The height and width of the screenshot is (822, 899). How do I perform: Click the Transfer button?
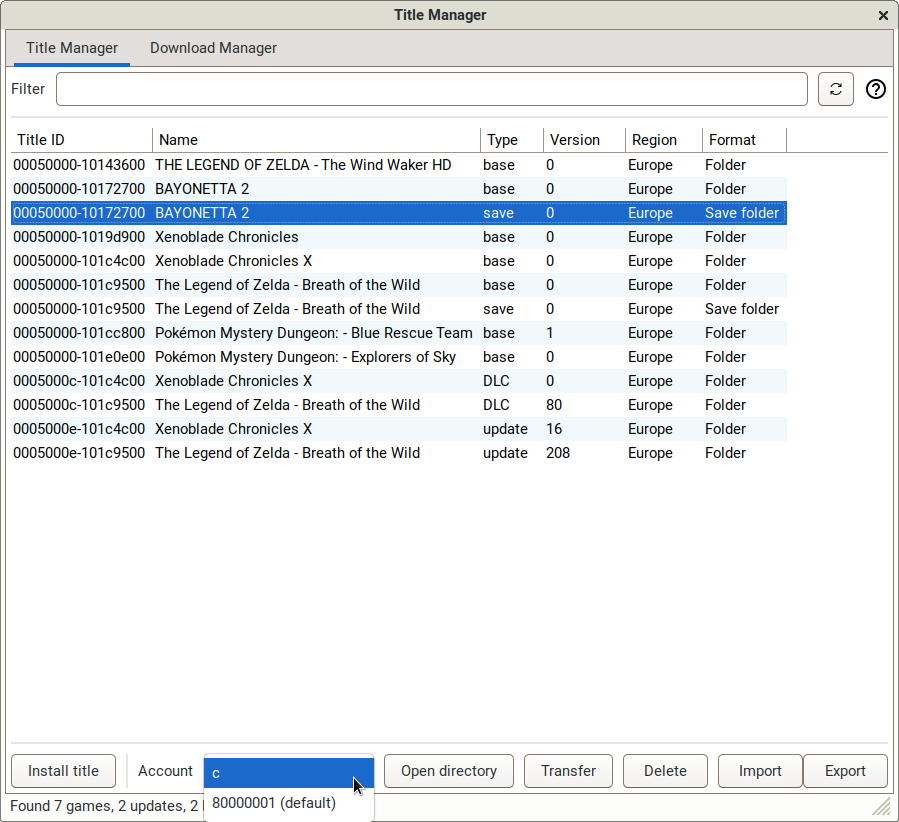coord(568,771)
